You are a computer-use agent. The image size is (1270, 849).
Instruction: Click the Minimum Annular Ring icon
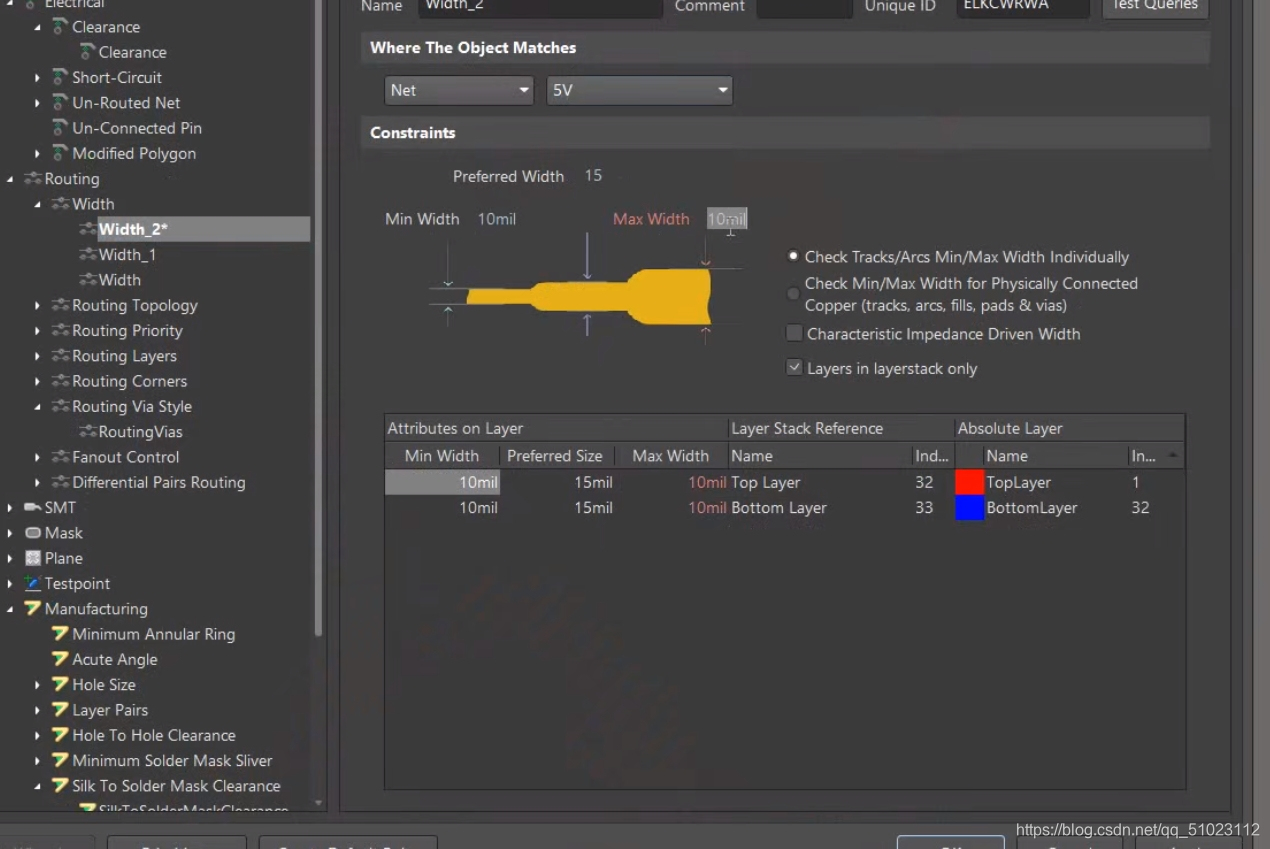click(x=60, y=634)
